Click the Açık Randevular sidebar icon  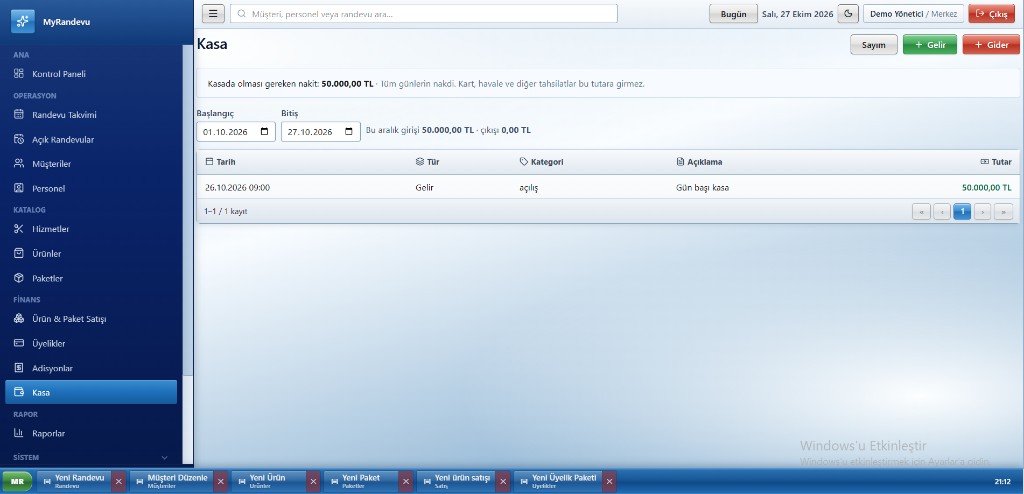(19, 139)
